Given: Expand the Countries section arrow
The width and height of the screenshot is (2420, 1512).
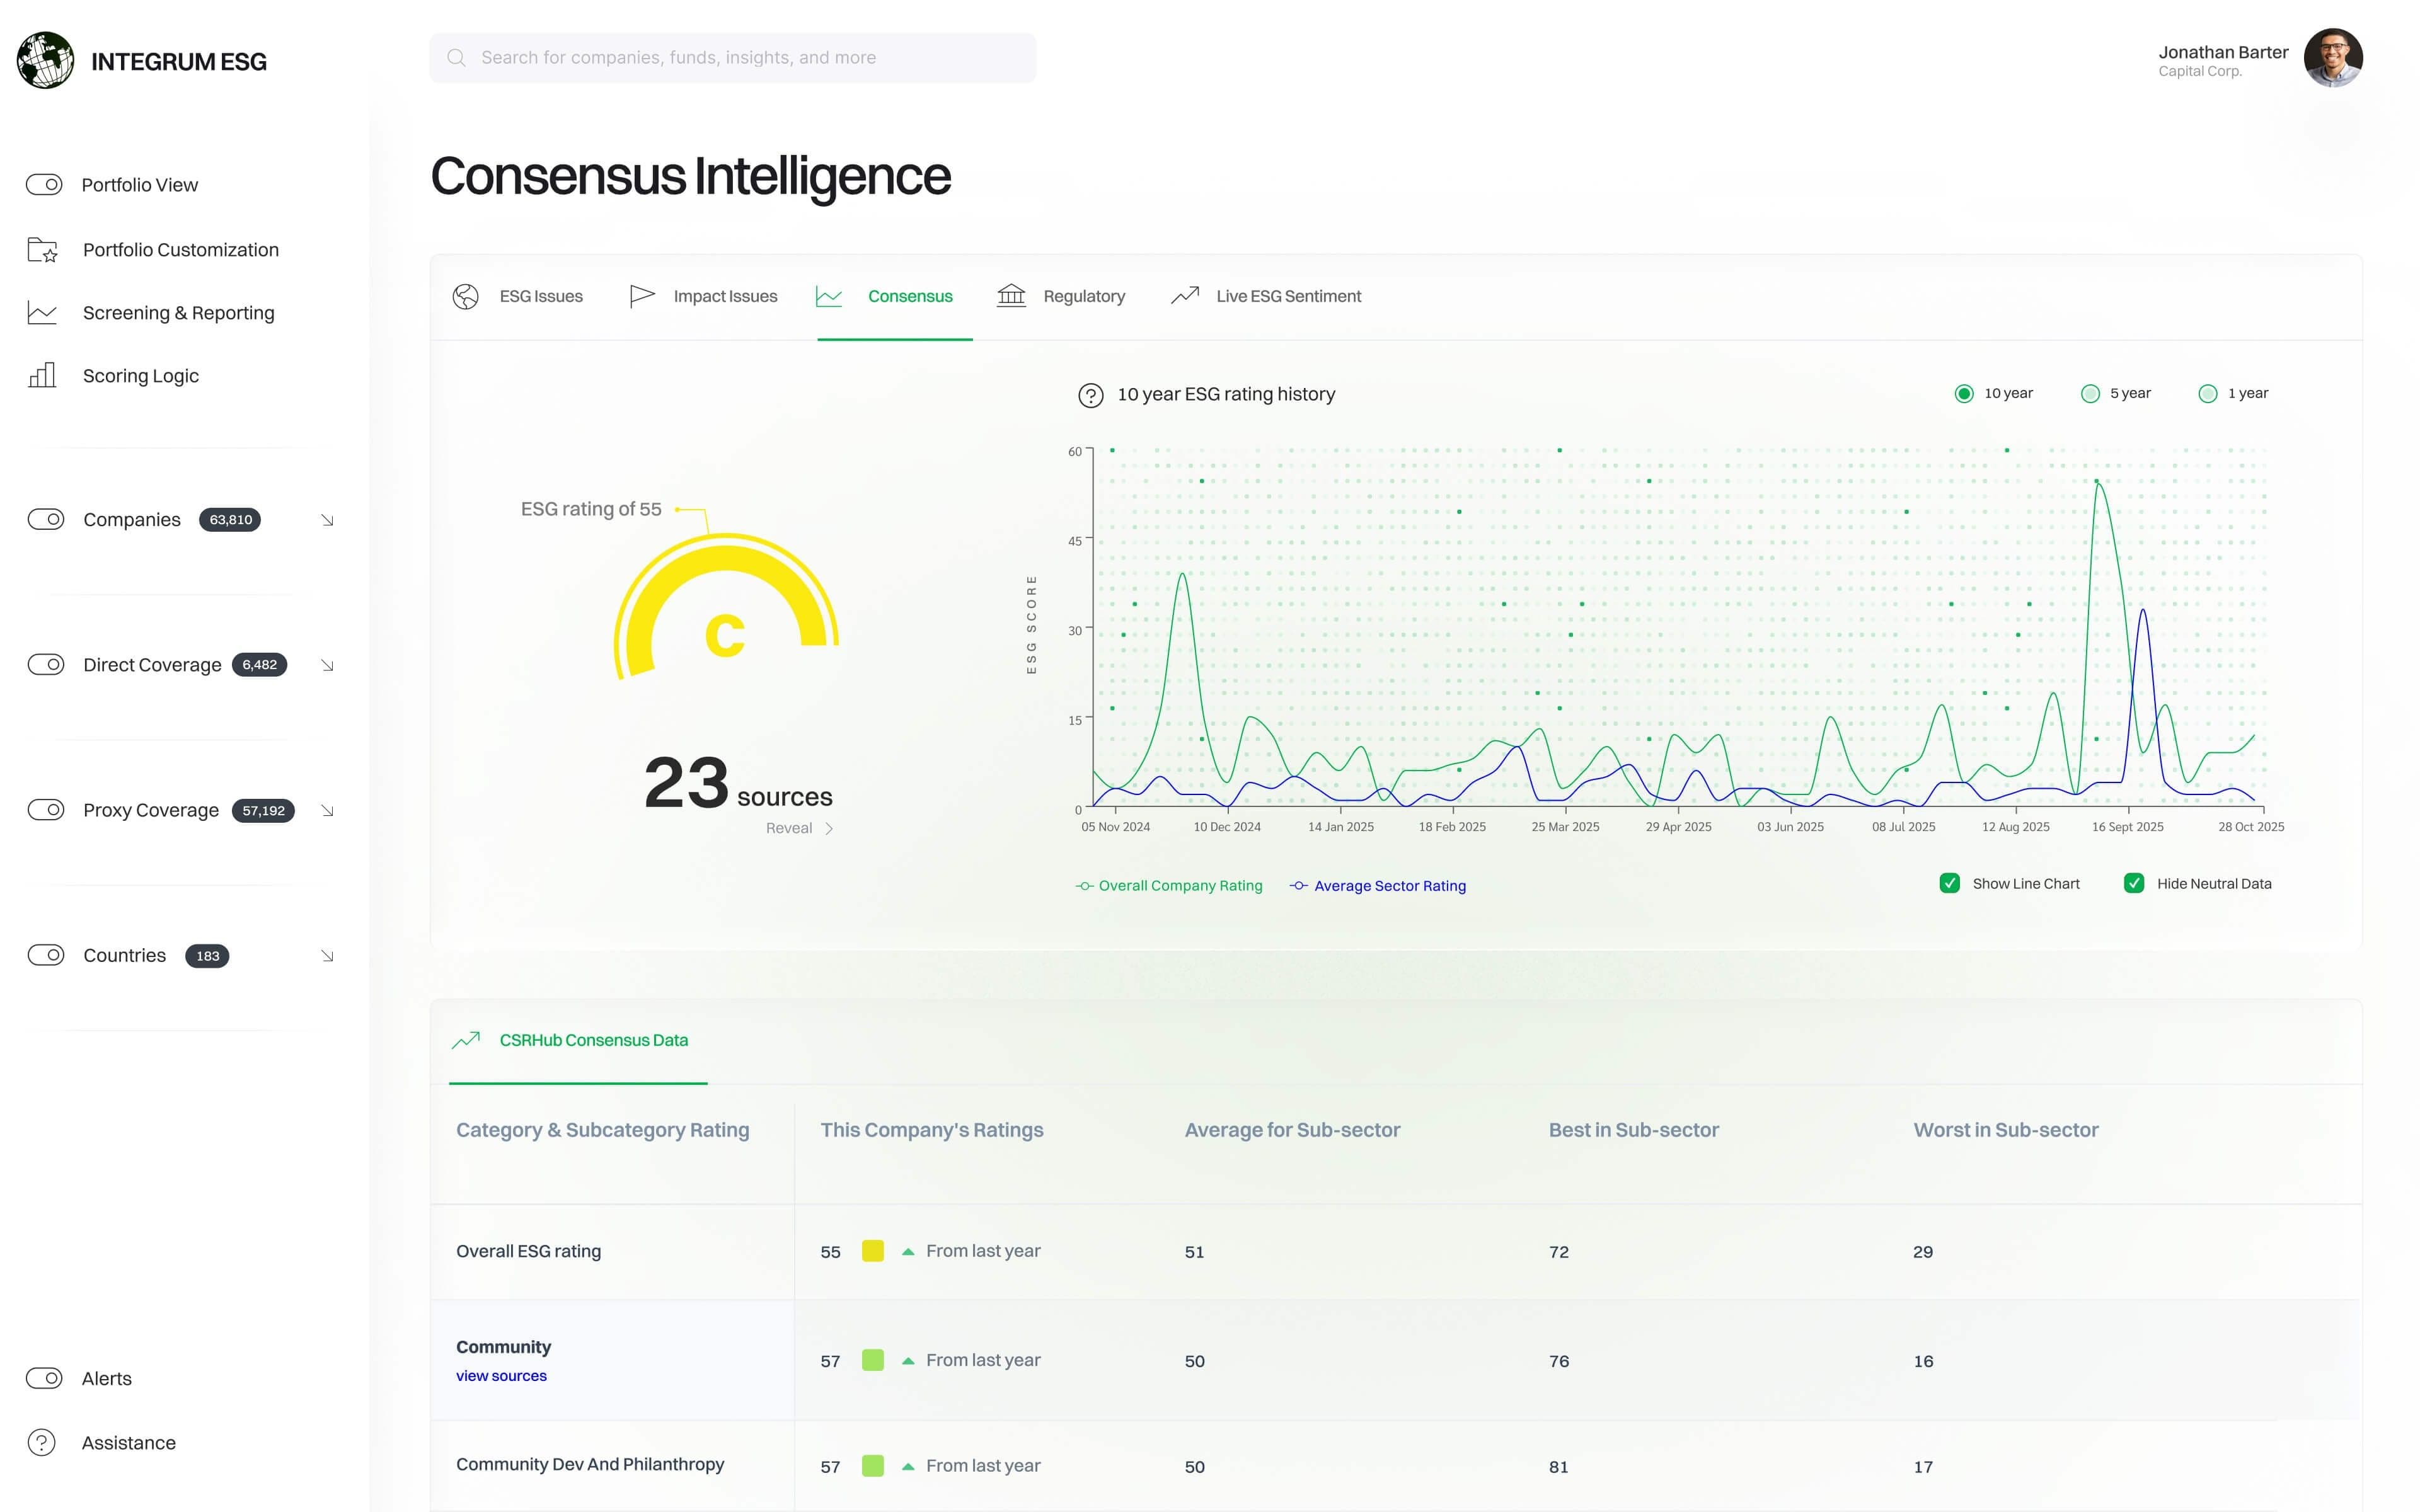Looking at the screenshot, I should coord(327,956).
